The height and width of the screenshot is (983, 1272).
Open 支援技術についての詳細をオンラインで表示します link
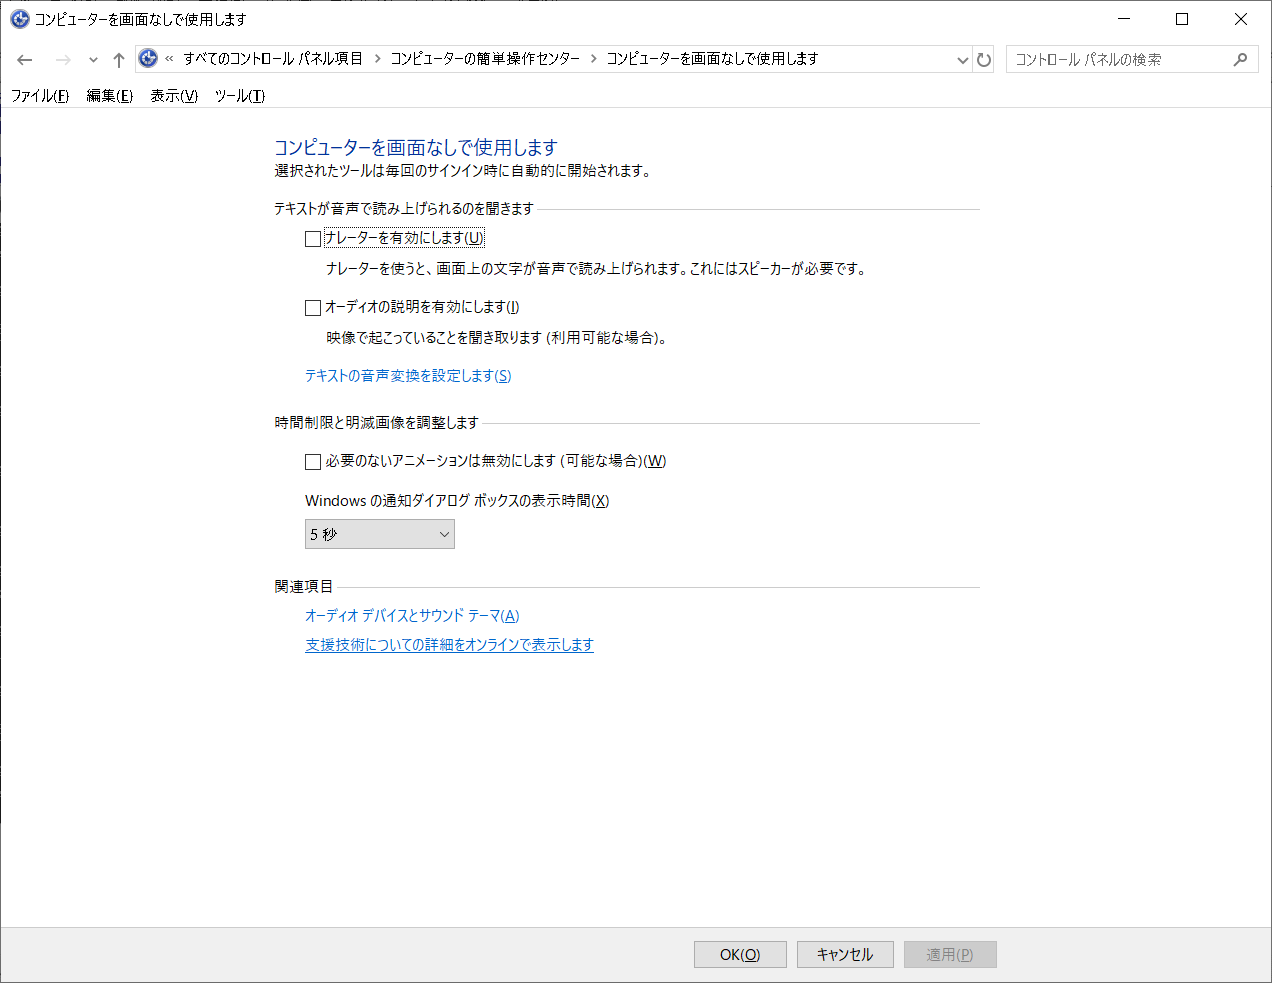(x=449, y=645)
